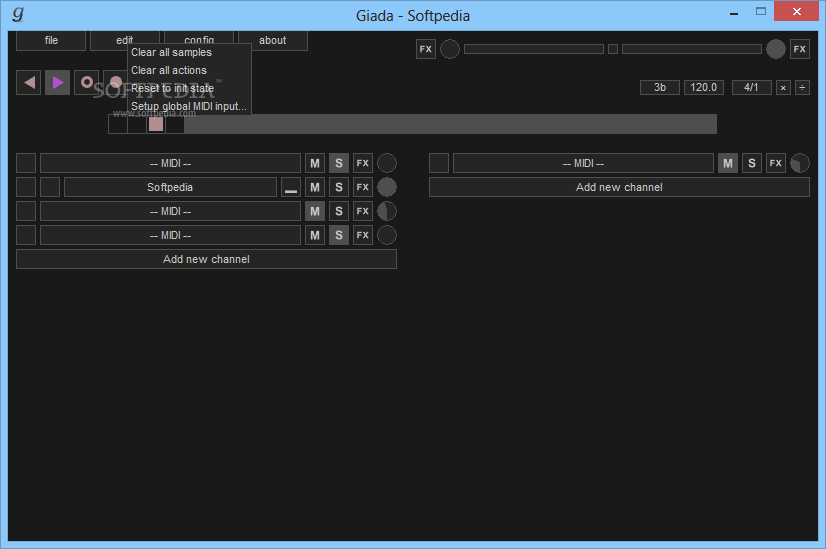The width and height of the screenshot is (826, 549).
Task: Unmute the third left-column MIDI channel
Action: 315,211
